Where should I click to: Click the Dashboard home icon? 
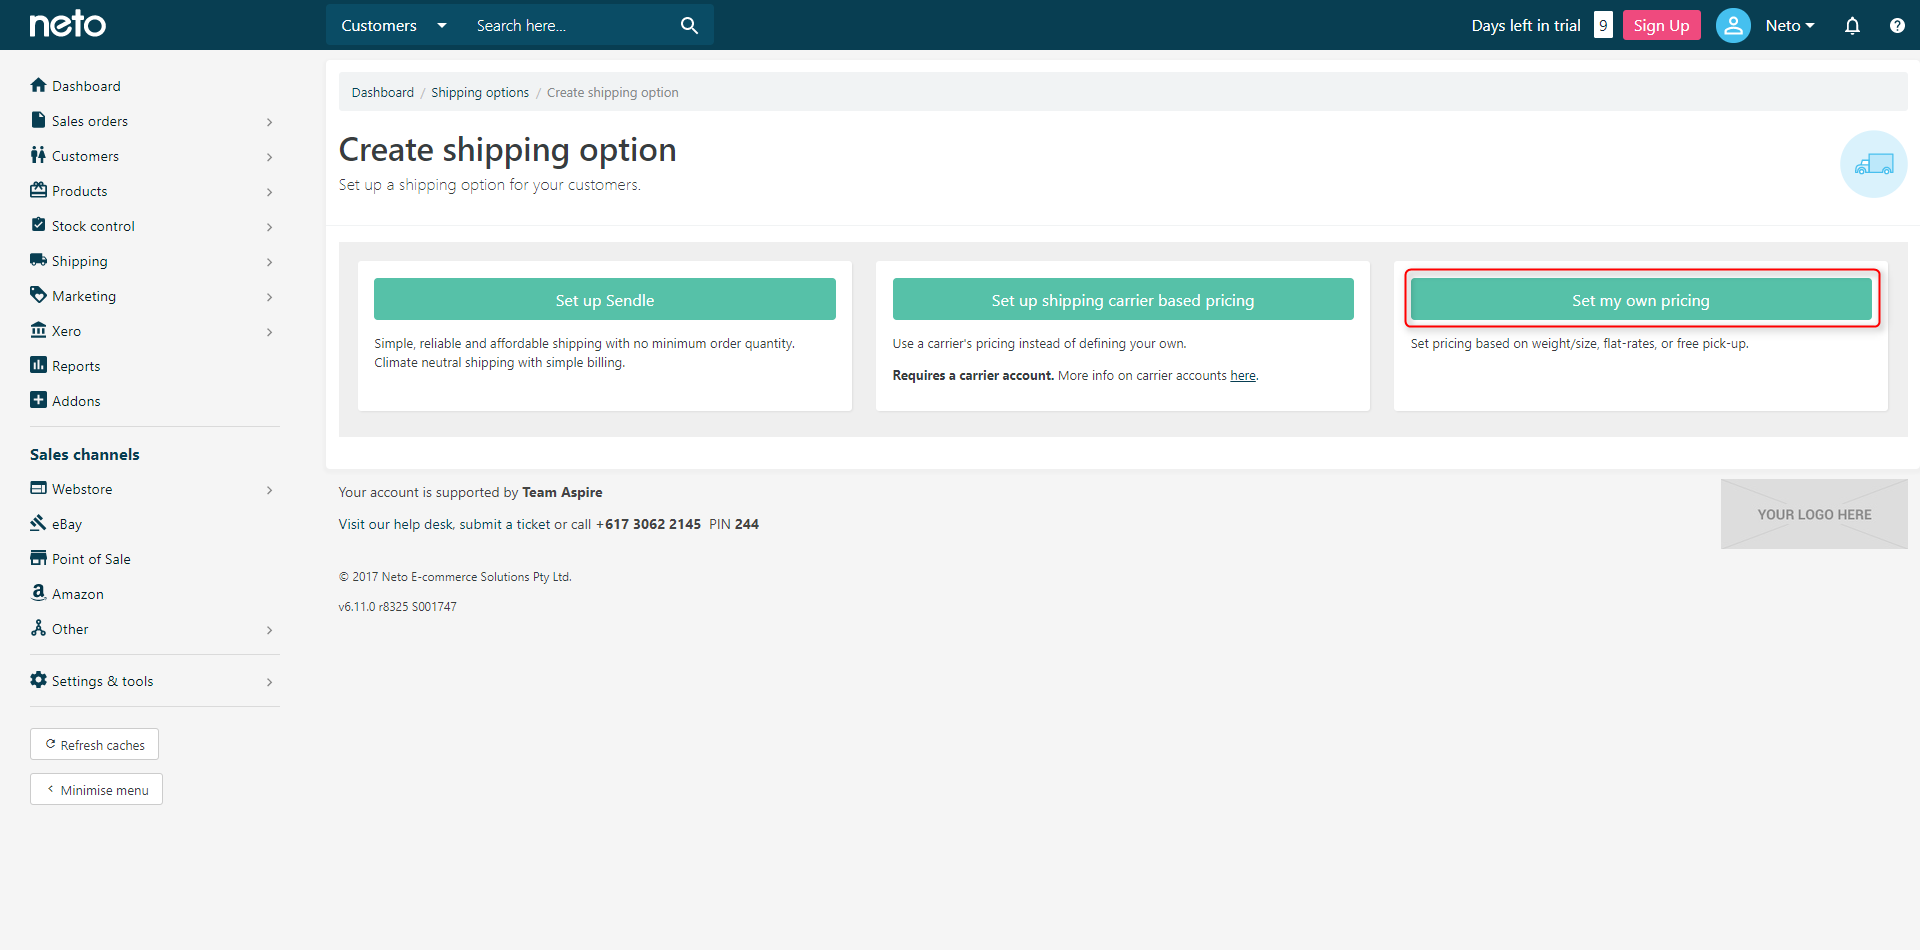38,85
